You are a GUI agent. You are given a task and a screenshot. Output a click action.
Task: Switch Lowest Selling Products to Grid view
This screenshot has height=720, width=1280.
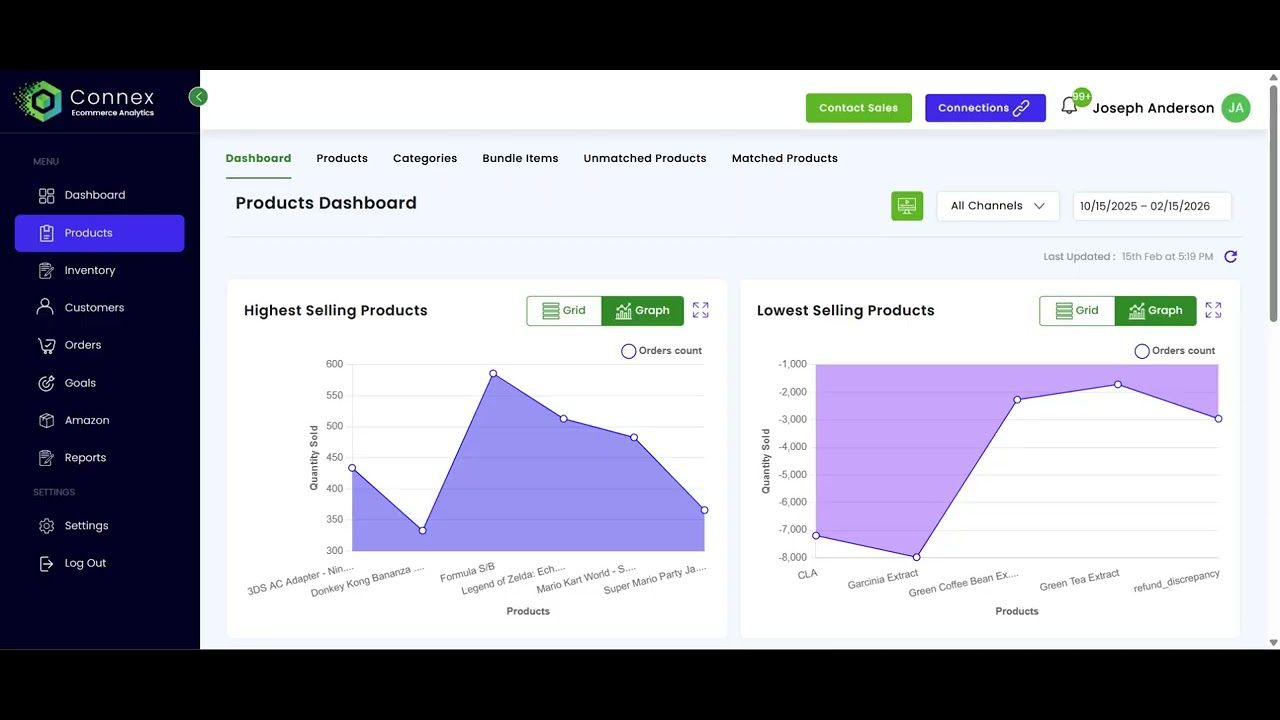[1077, 311]
